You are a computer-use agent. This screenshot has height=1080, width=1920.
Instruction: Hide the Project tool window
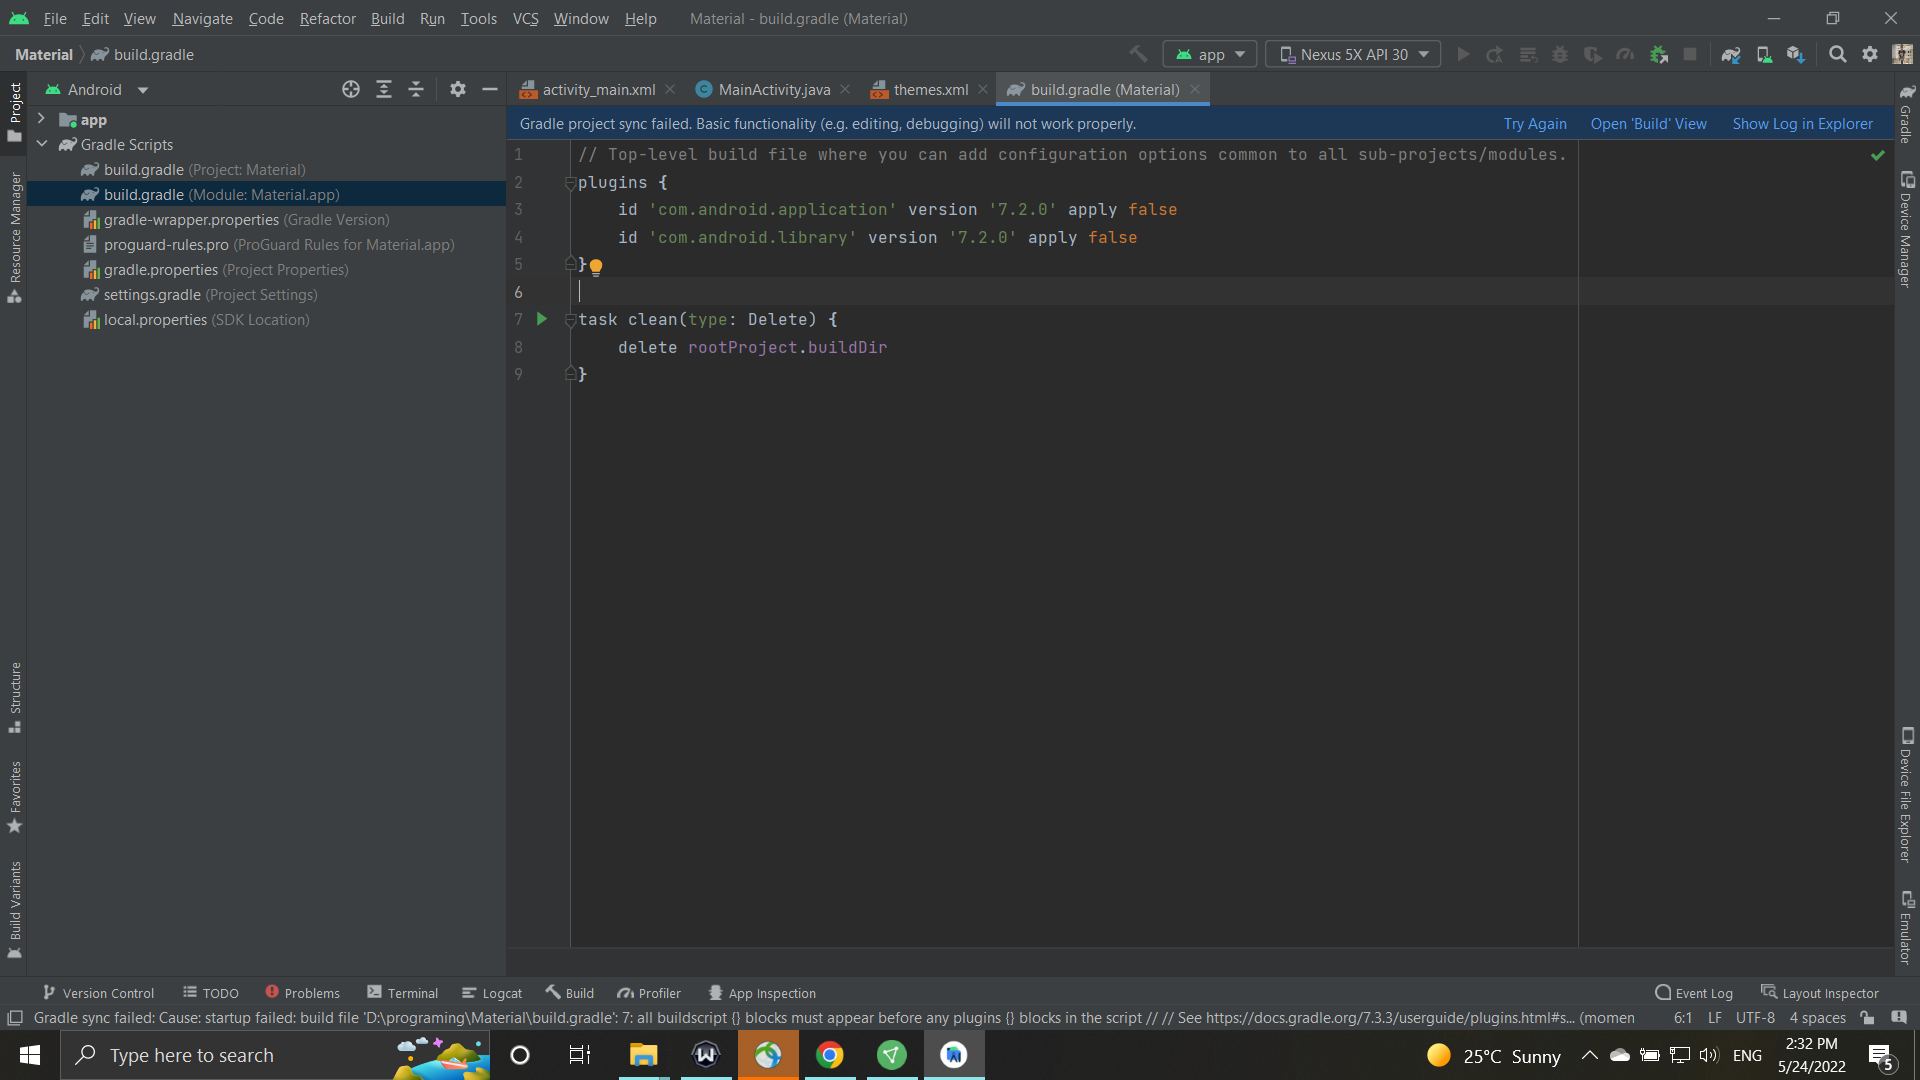(490, 89)
